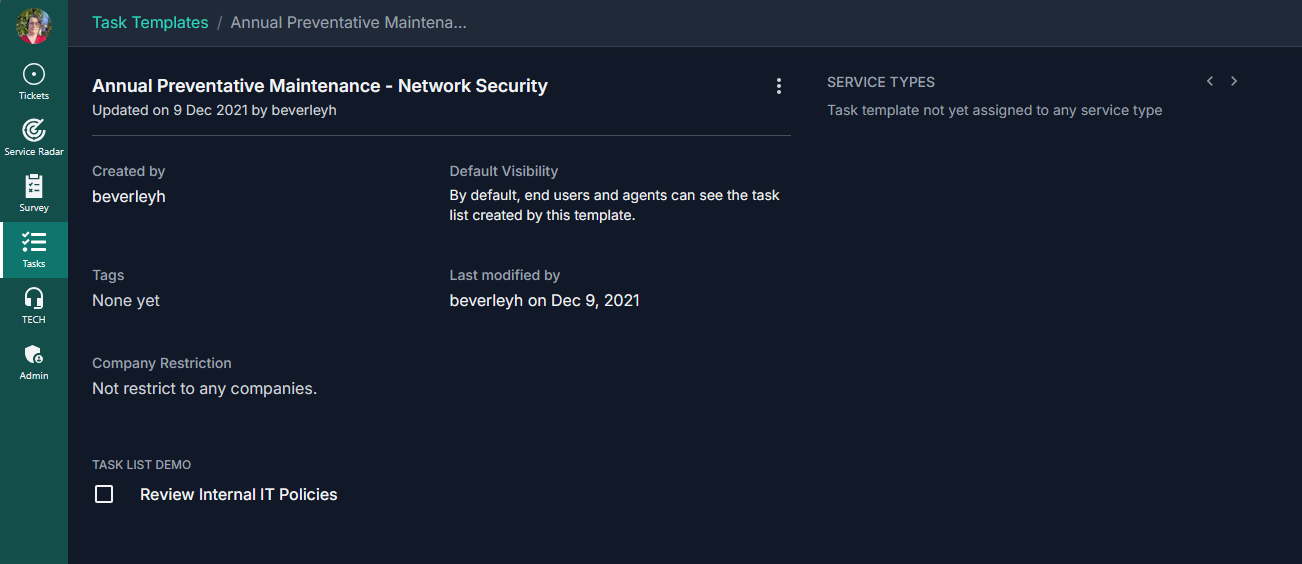Image resolution: width=1302 pixels, height=564 pixels.
Task: Click the Annual Preventative Maintenance breadcrumb
Action: tap(348, 22)
